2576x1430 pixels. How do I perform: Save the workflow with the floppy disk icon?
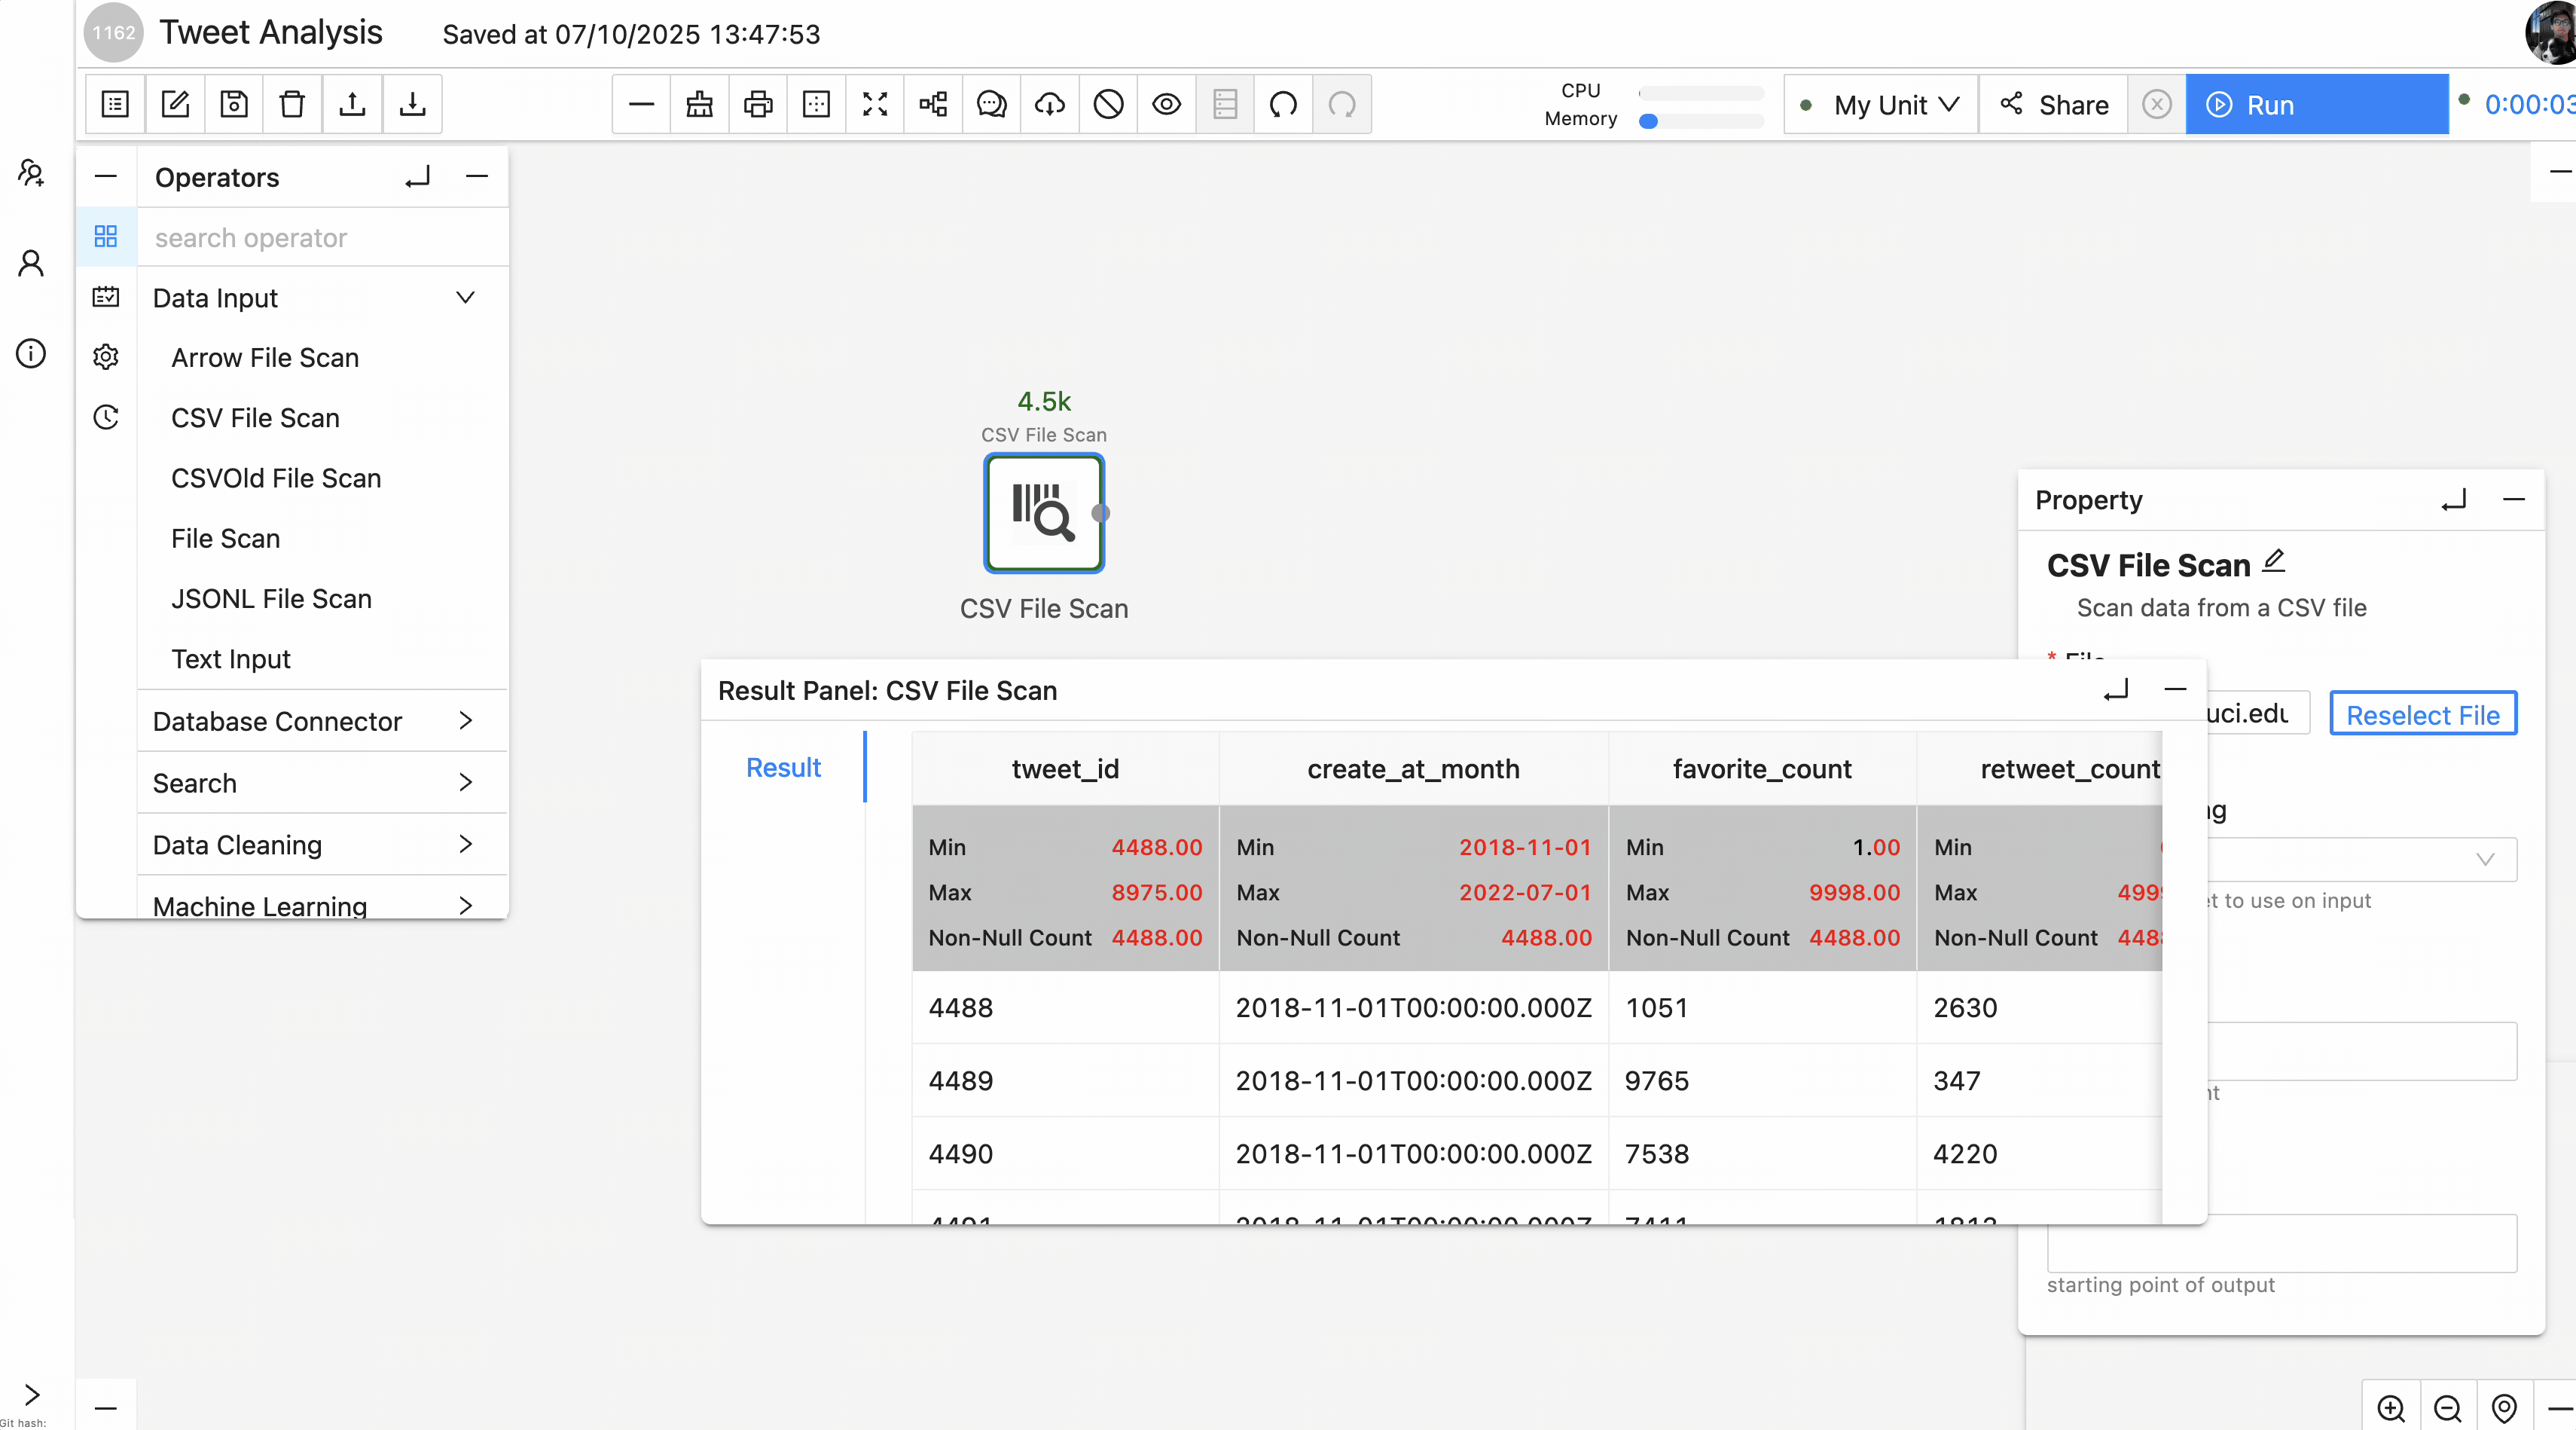234,104
